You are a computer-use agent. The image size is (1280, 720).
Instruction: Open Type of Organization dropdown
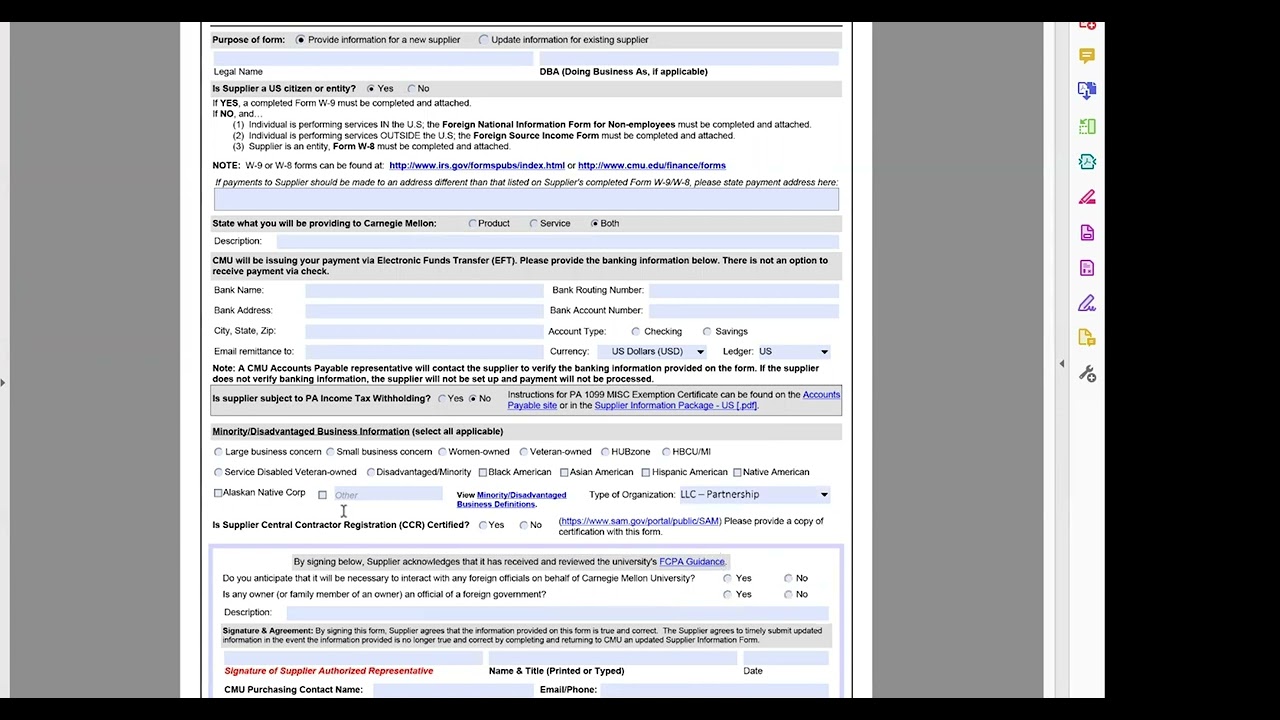click(754, 495)
